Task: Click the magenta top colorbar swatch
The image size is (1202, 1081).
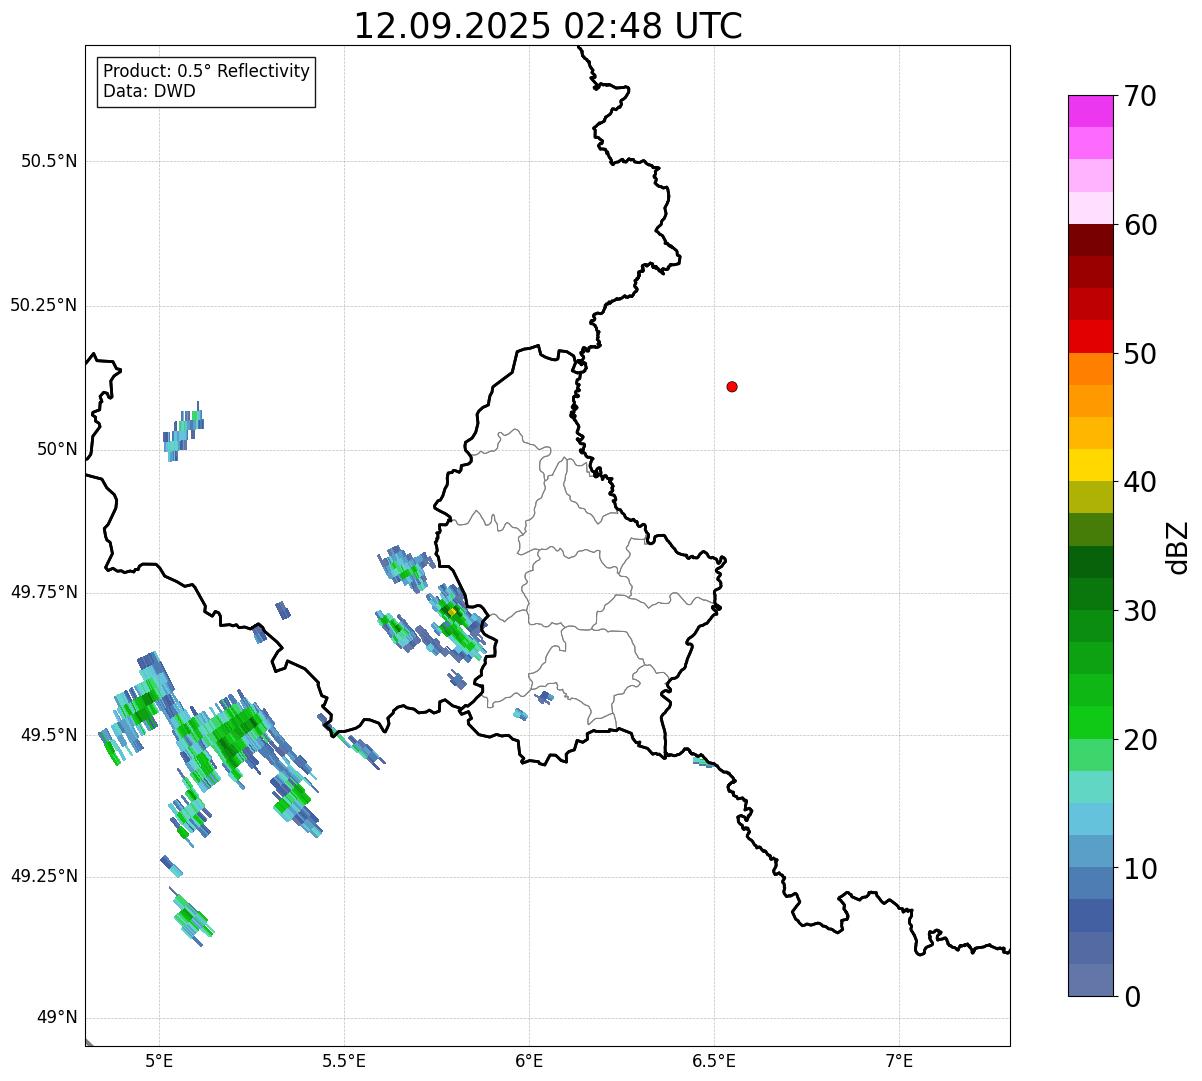Action: (x=1090, y=111)
